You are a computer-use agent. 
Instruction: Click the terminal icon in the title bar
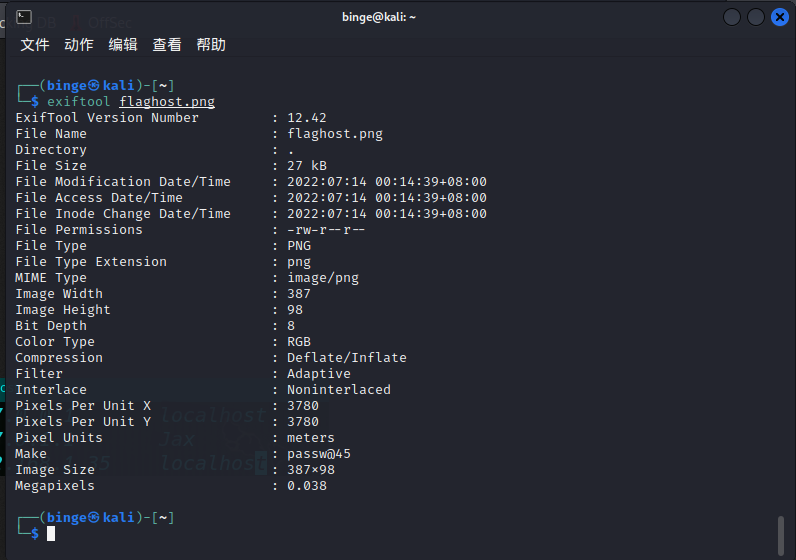click(24, 17)
